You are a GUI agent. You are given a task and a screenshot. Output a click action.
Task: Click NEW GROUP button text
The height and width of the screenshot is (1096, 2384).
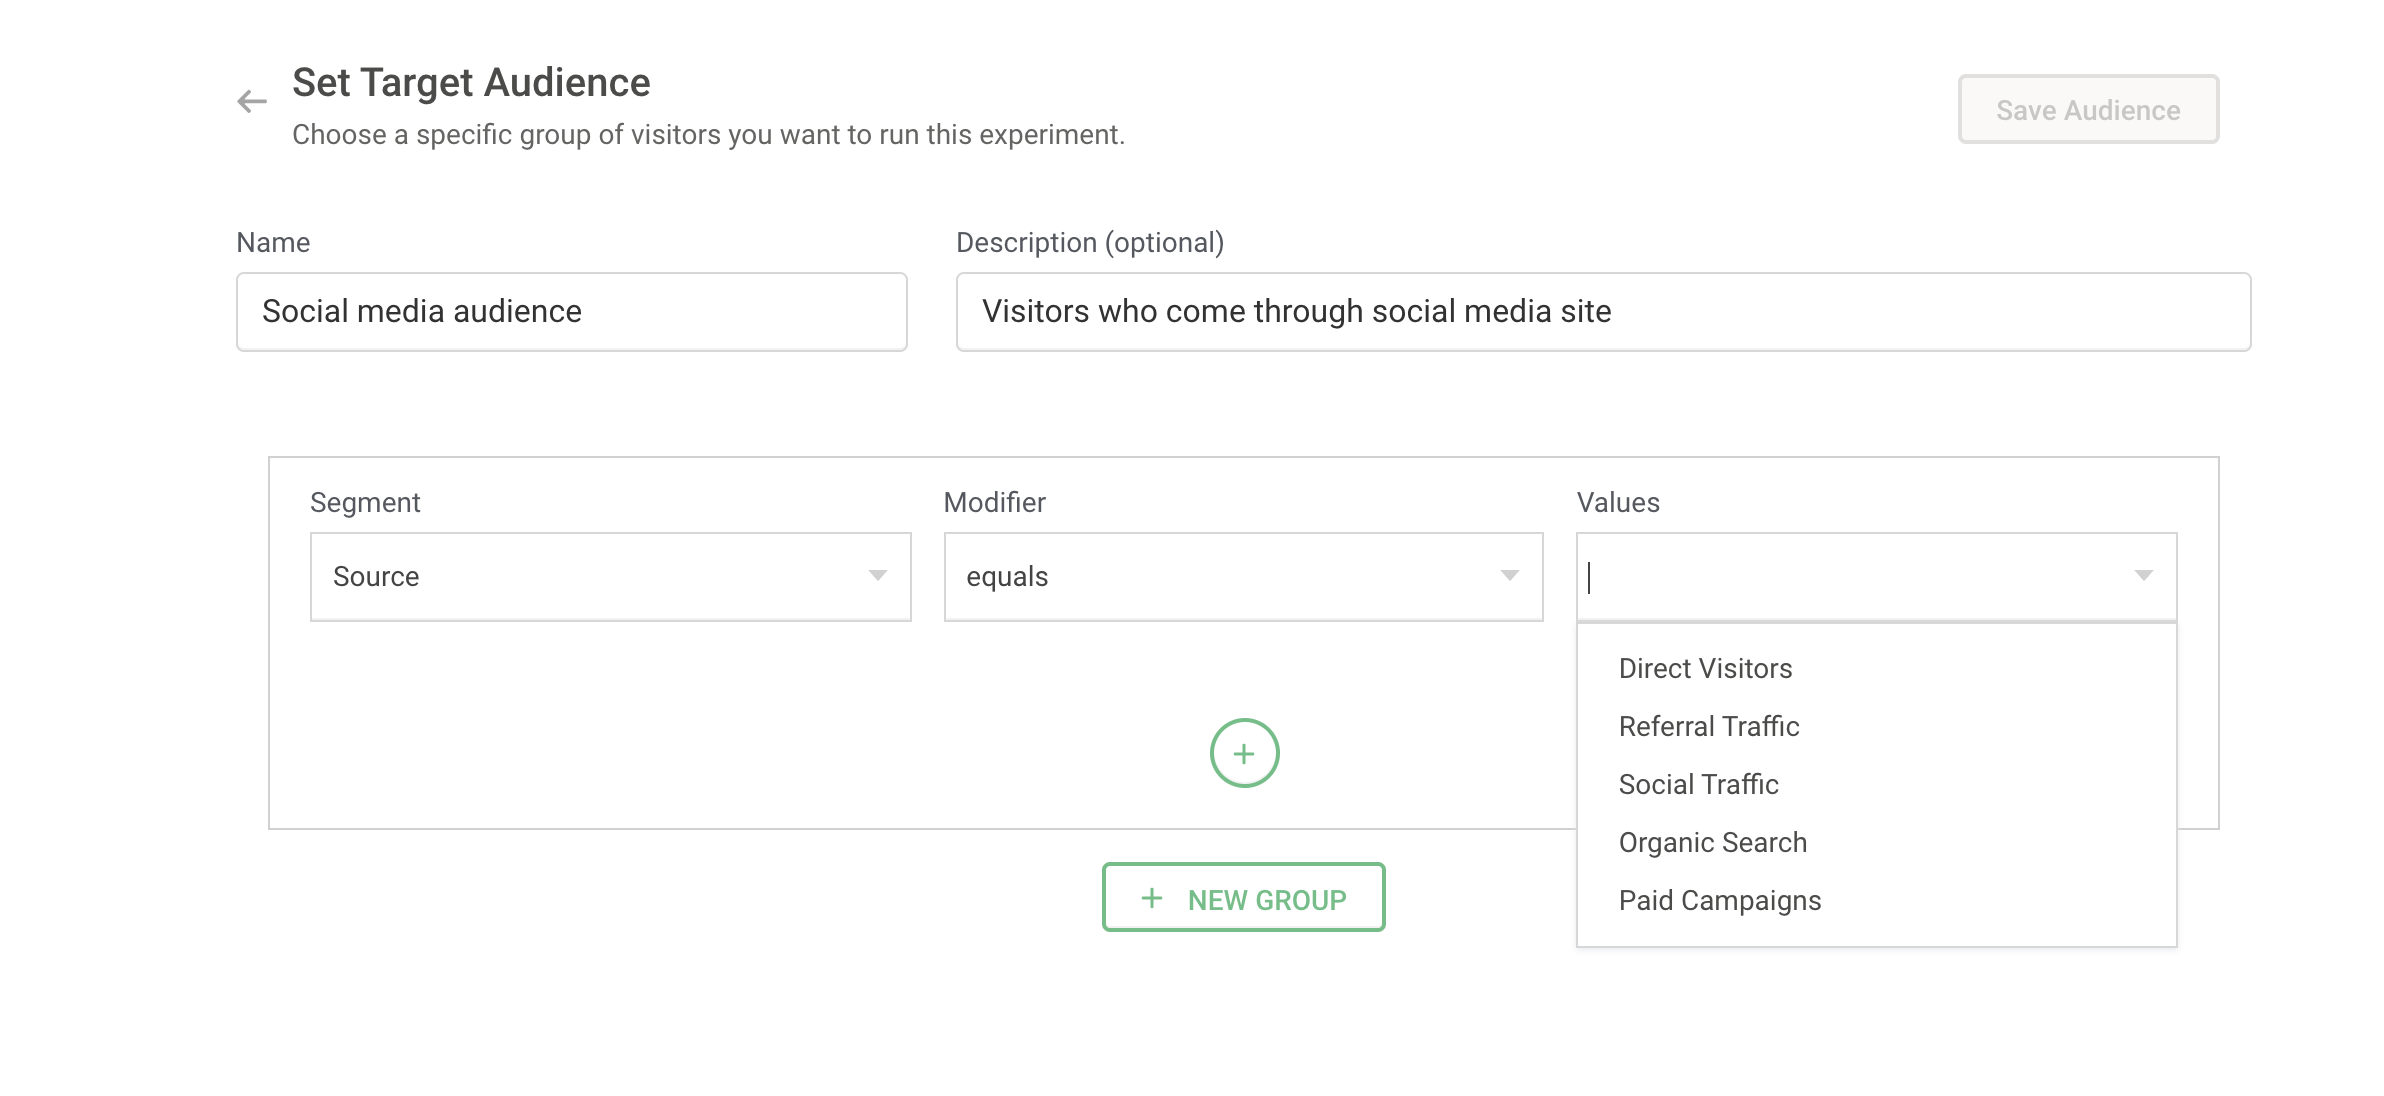[x=1266, y=900]
